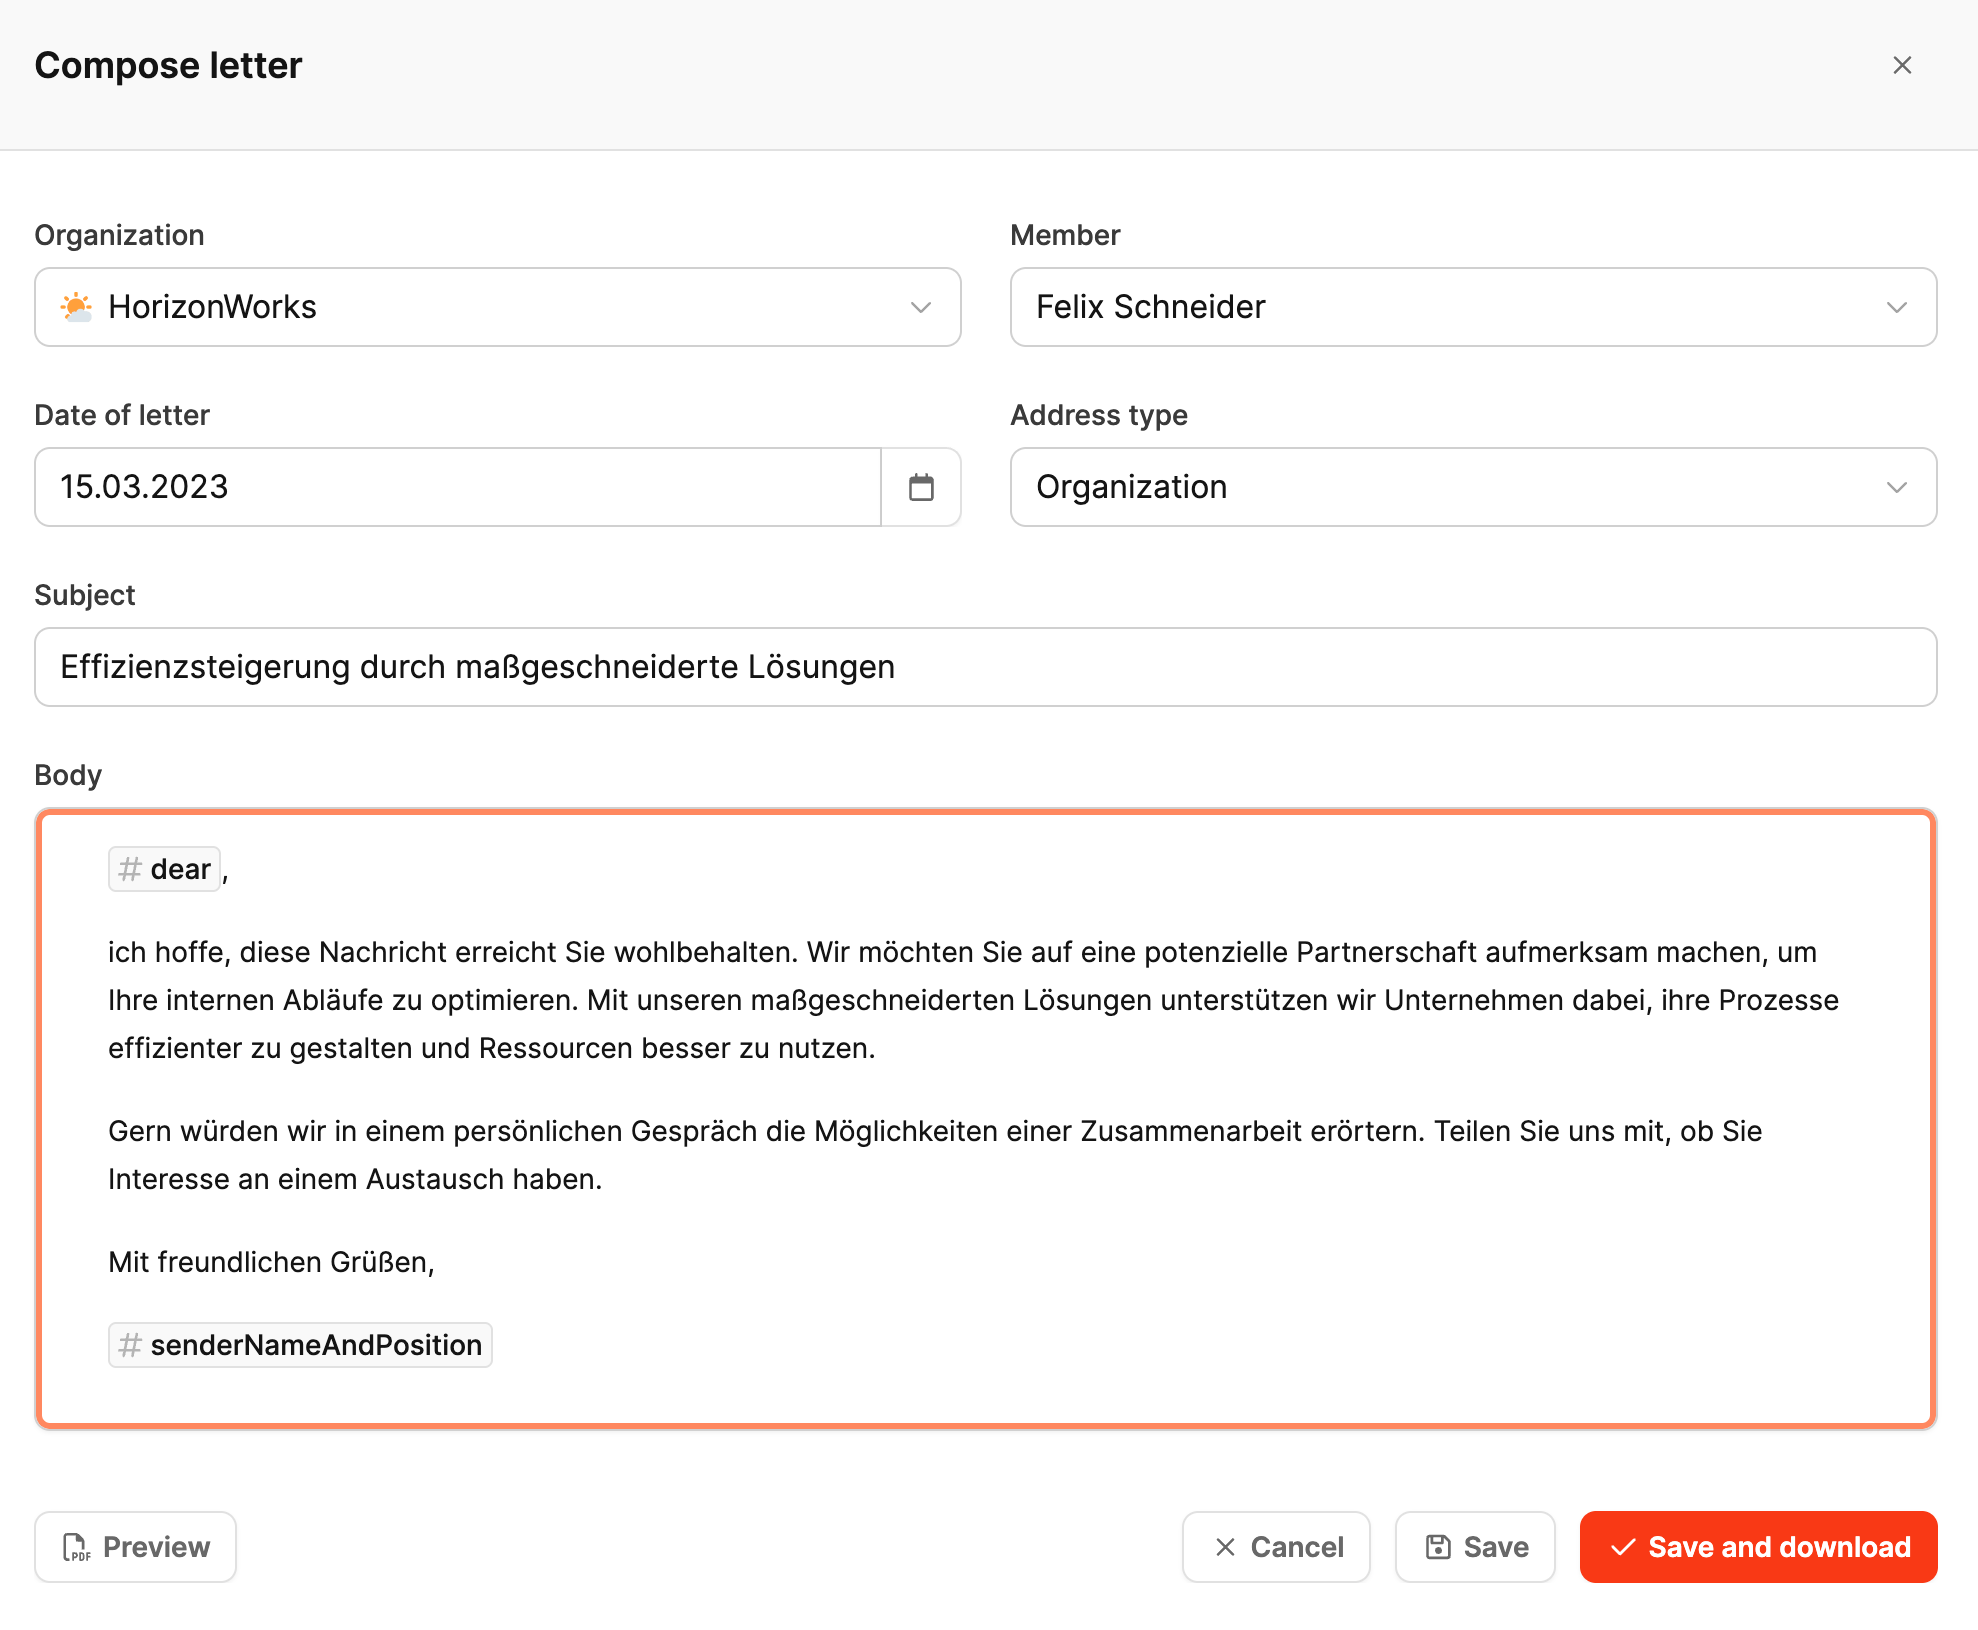Click the Subject label

[x=85, y=595]
